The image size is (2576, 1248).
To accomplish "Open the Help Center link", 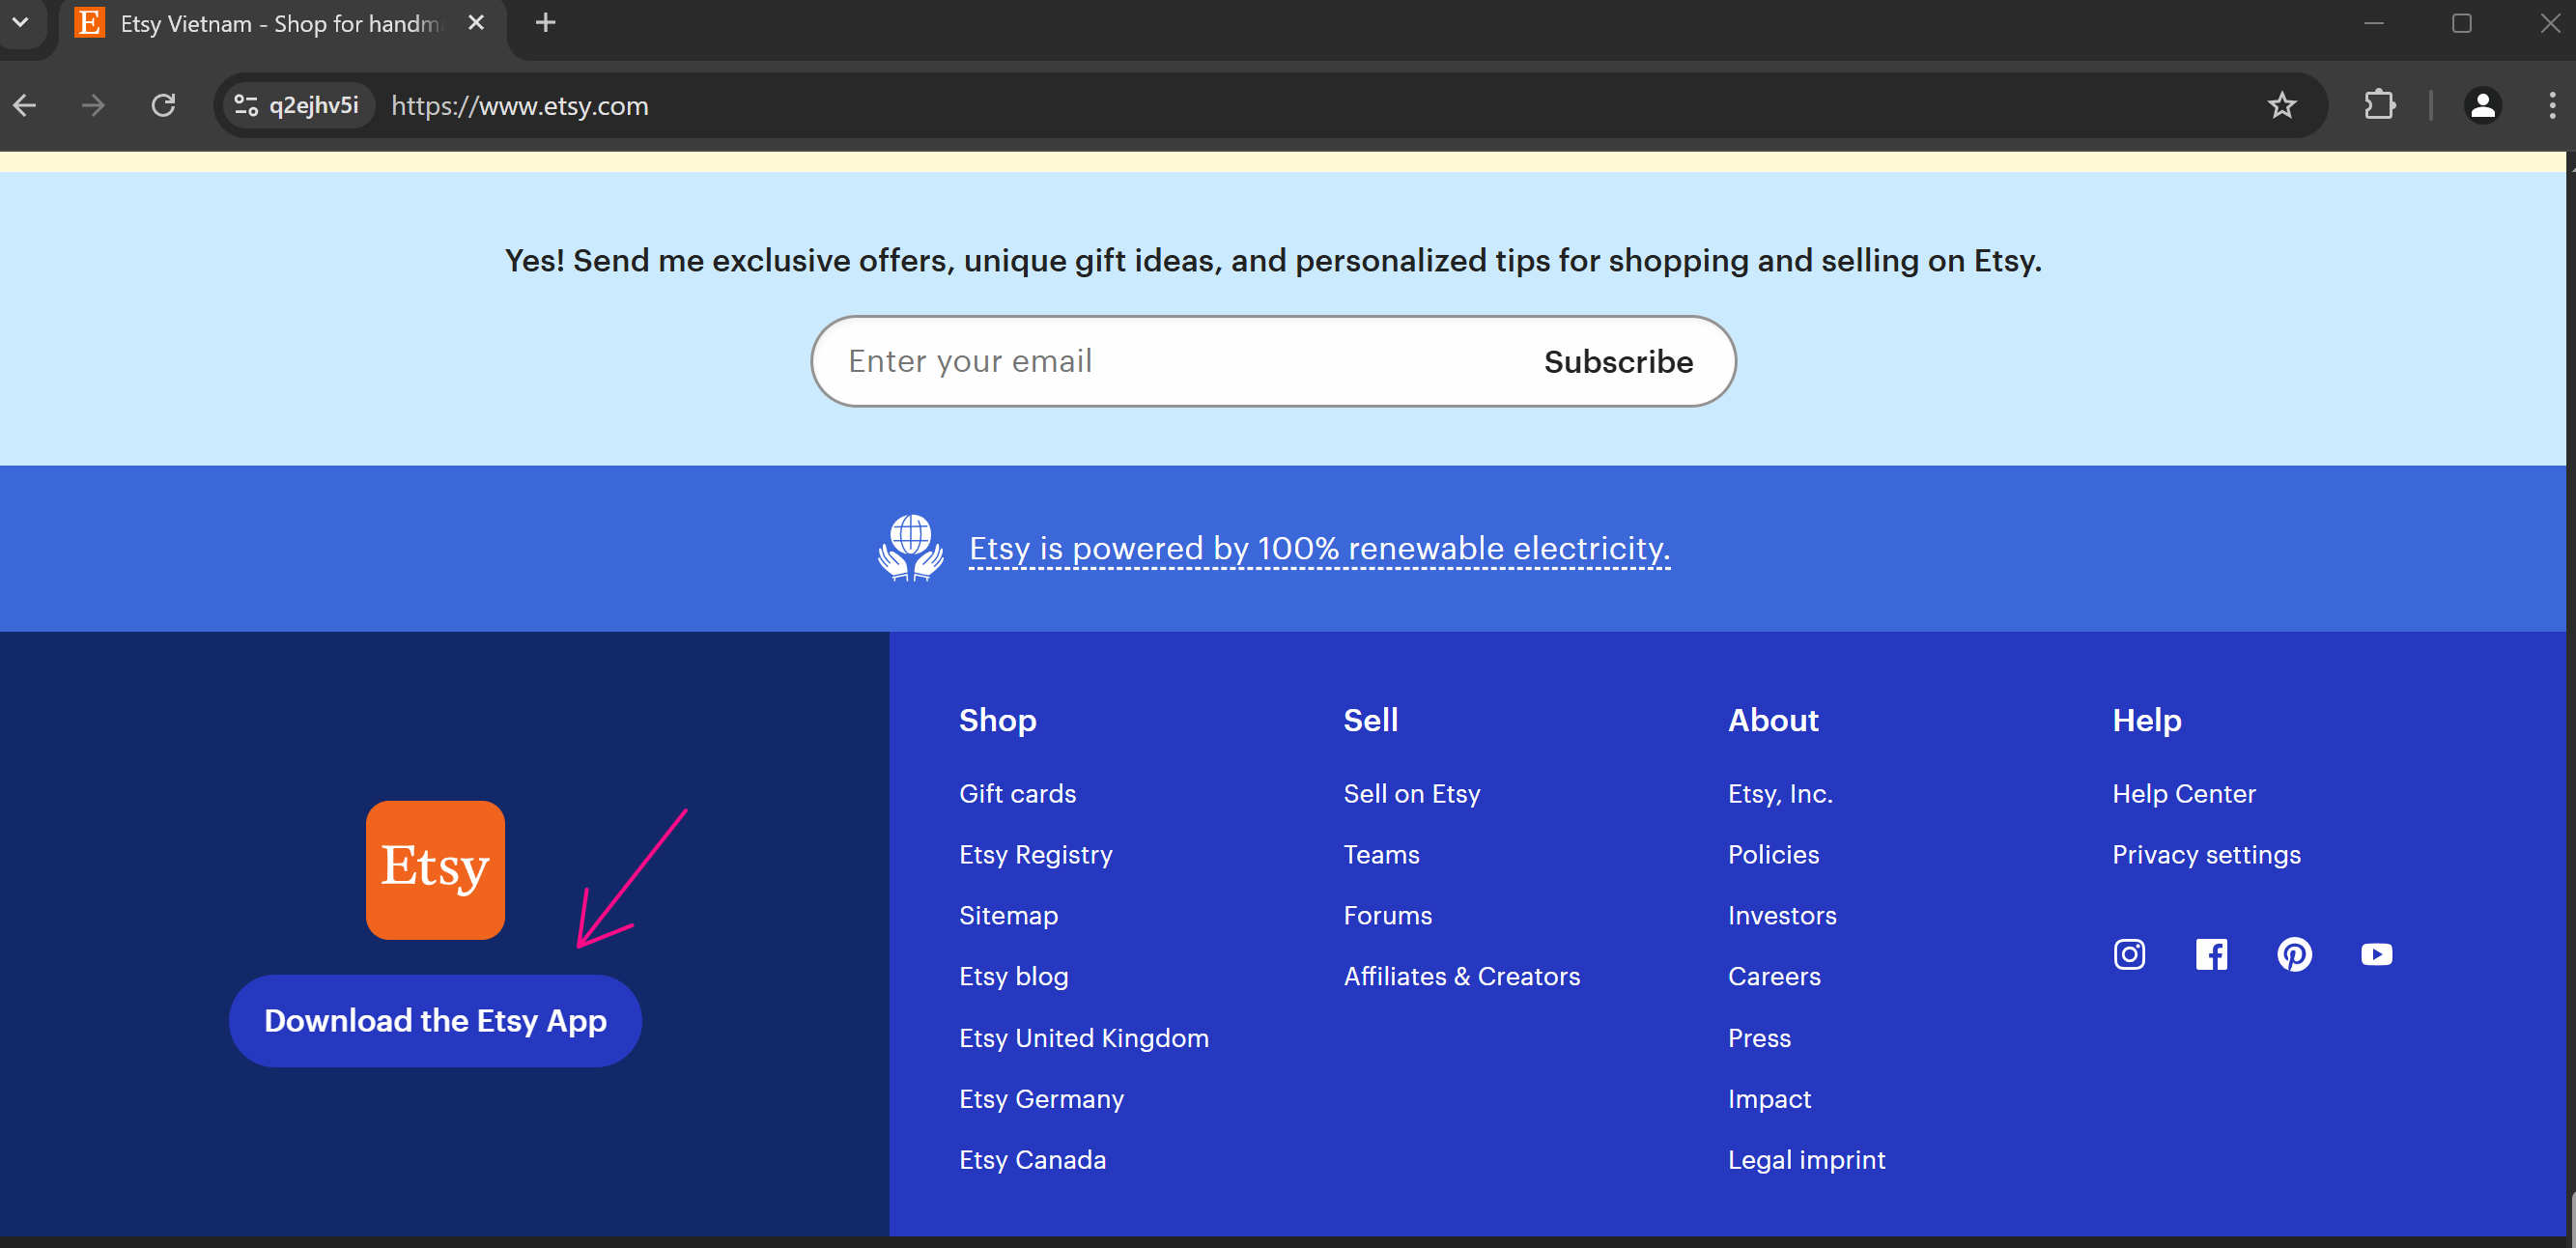I will click(x=2183, y=793).
